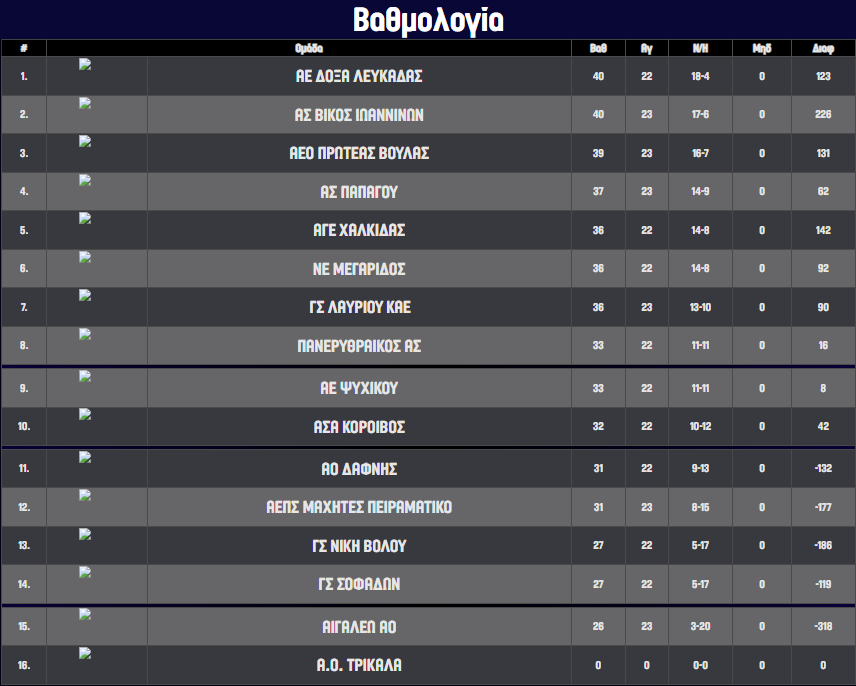Select the ΝΕ ΜΕΓΑΡΙΔΟΣ team logo
The height and width of the screenshot is (686, 856).
pos(85,257)
